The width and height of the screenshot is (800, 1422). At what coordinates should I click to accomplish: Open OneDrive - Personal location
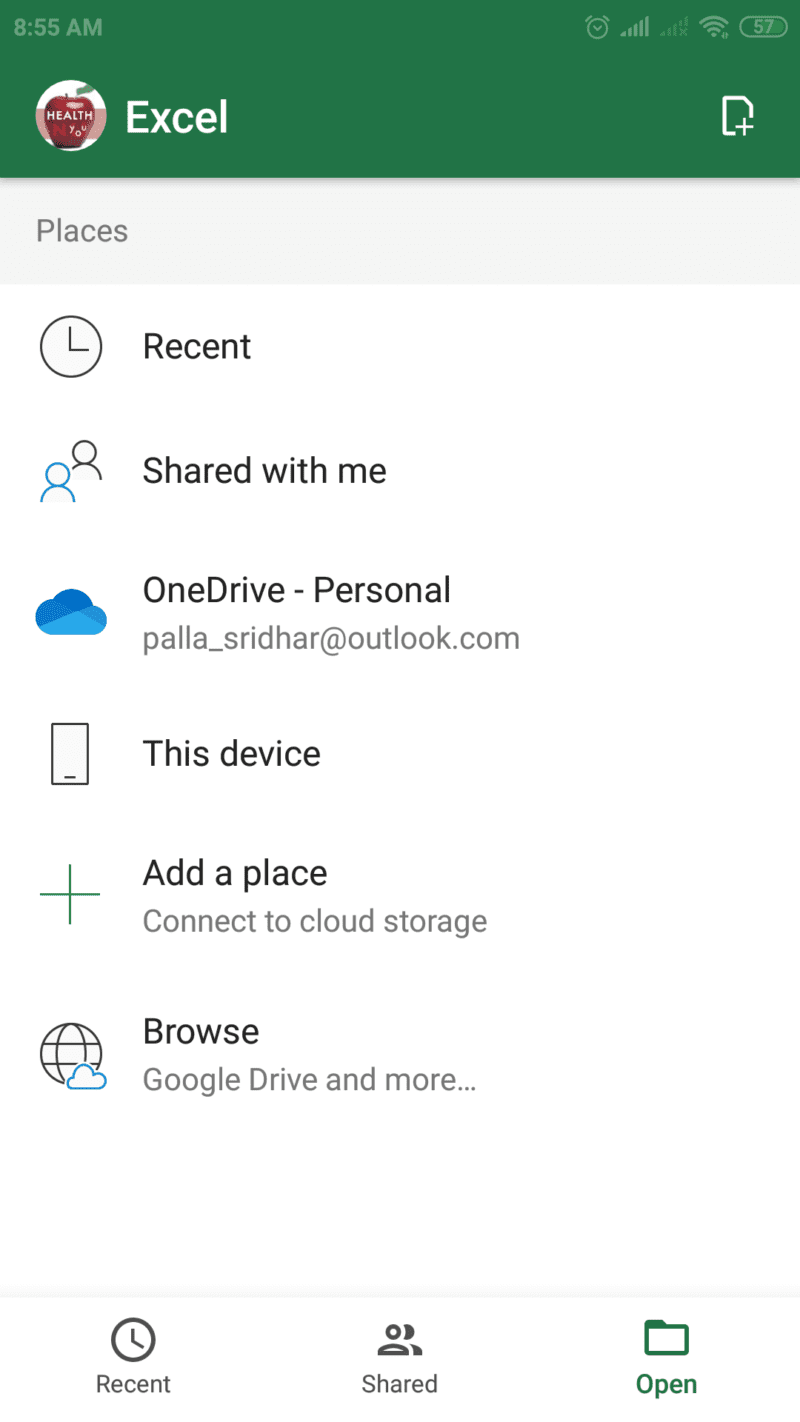coord(400,611)
